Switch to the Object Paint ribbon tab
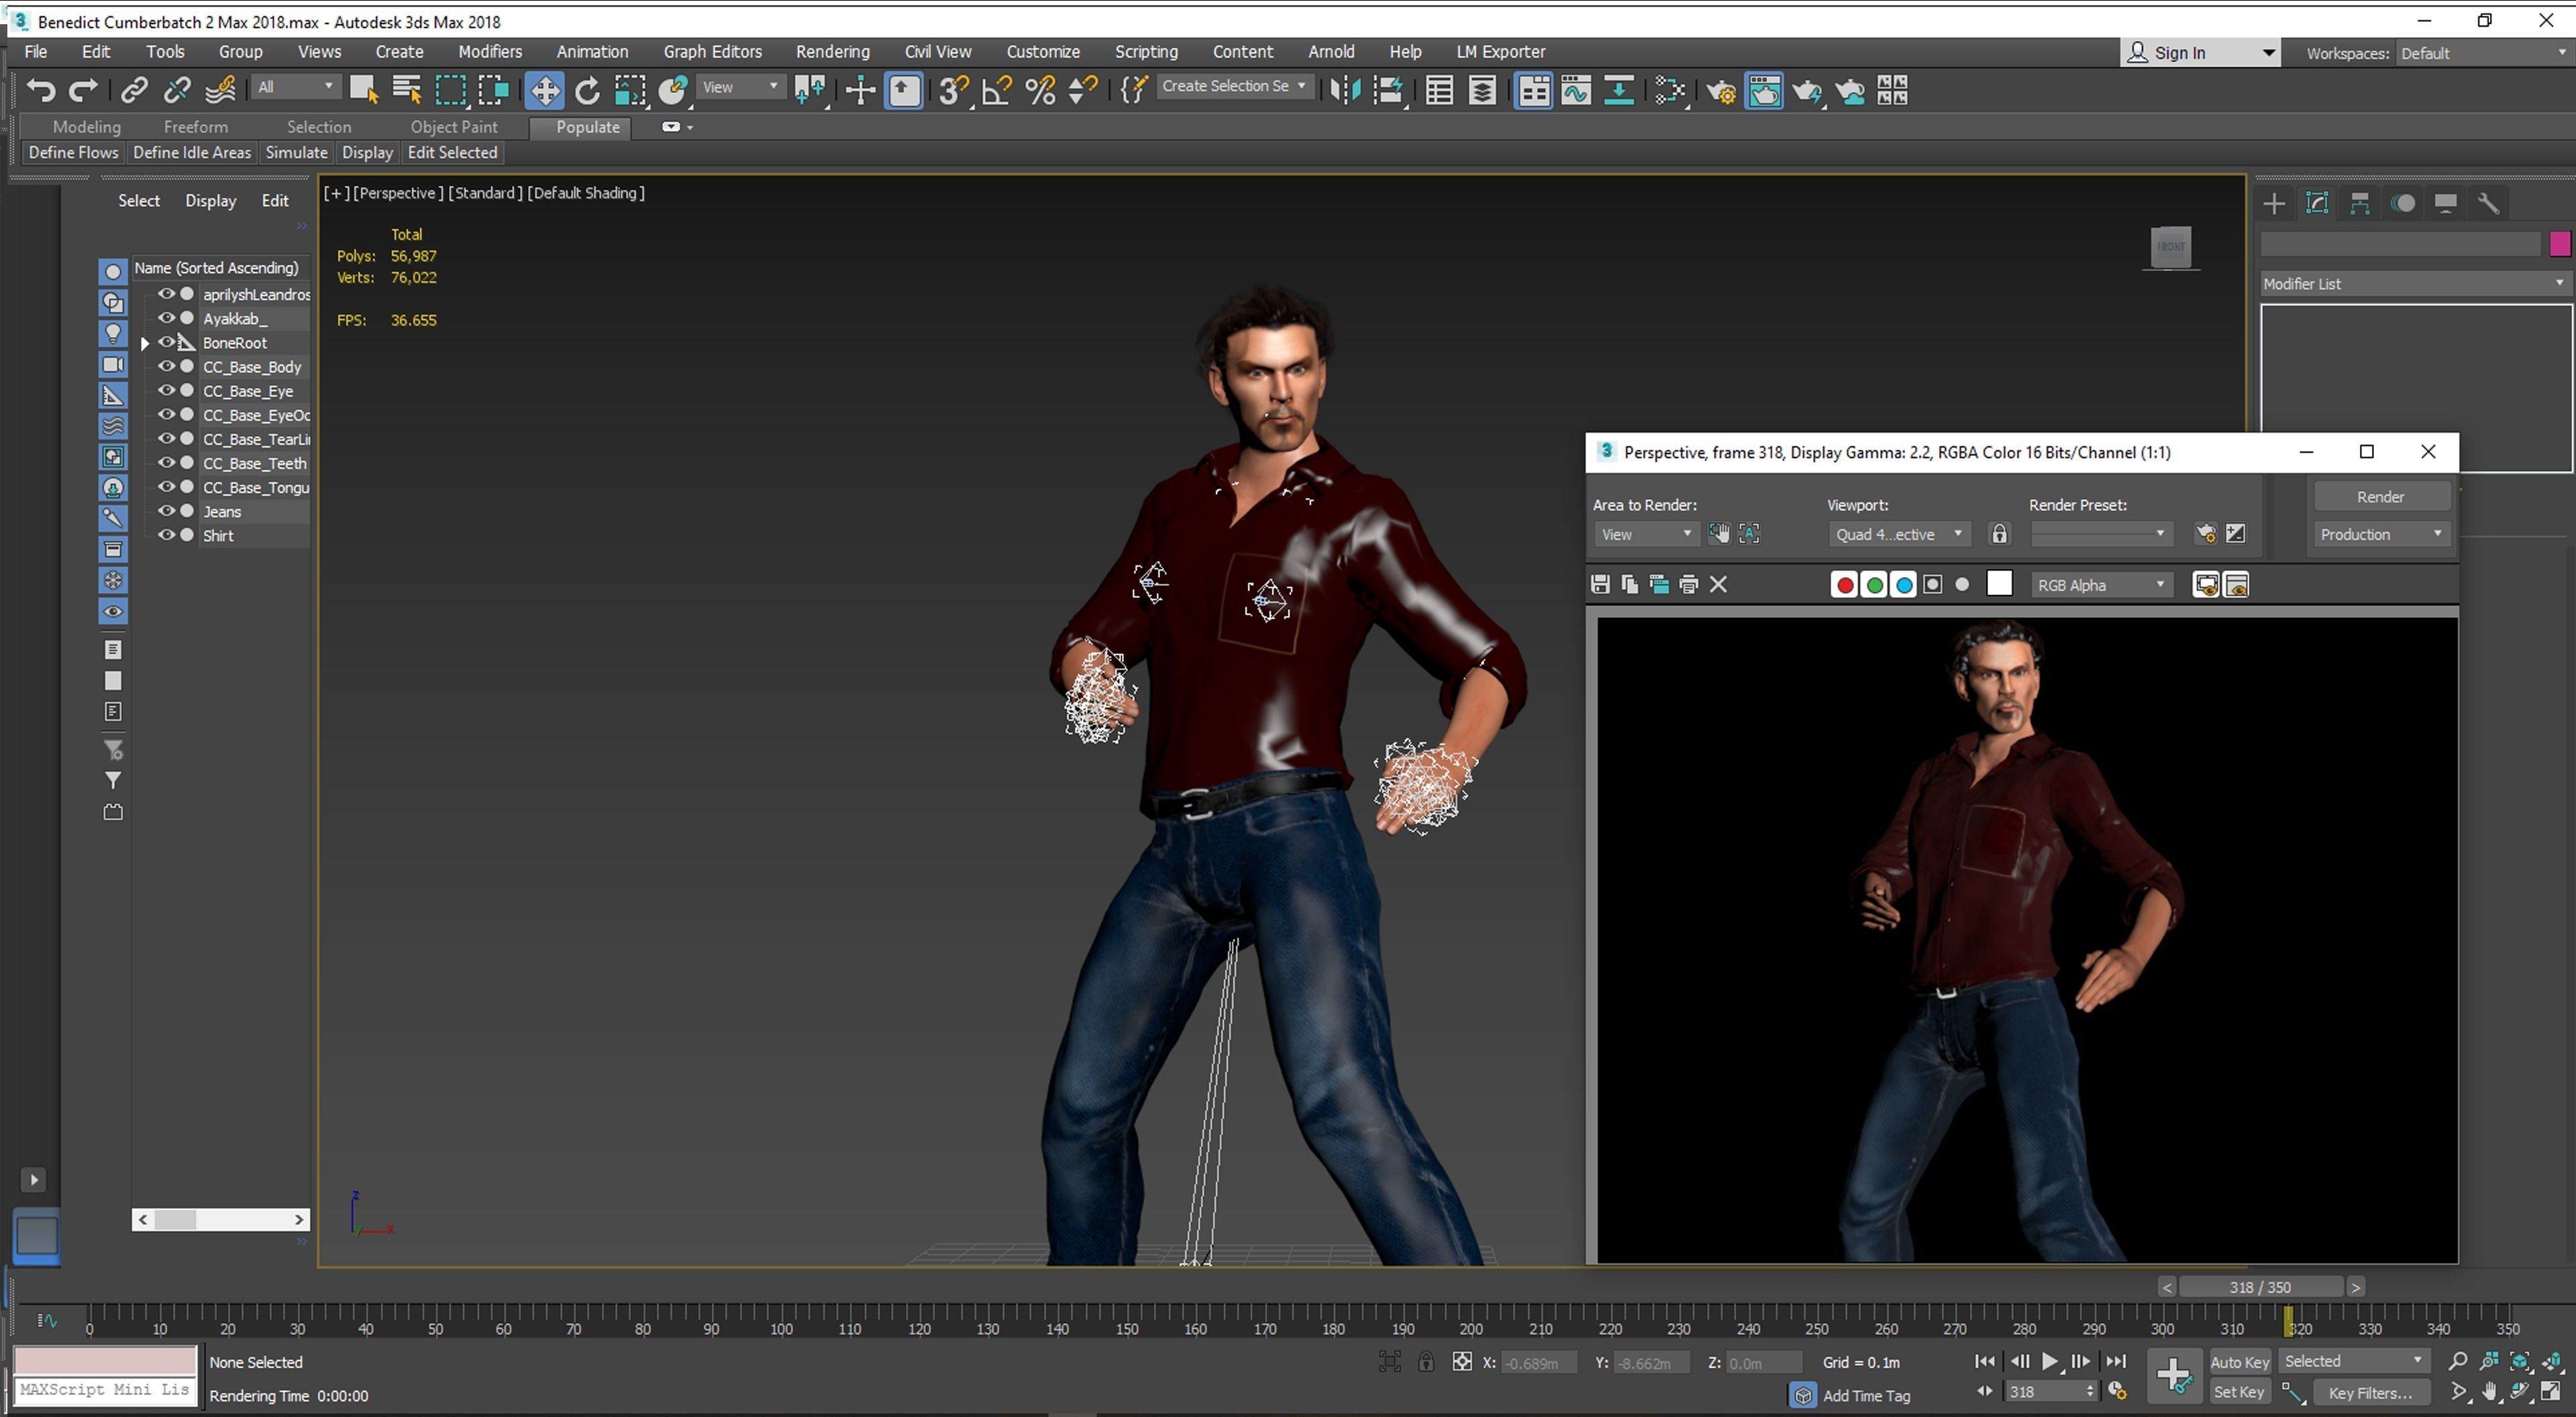 tap(454, 127)
